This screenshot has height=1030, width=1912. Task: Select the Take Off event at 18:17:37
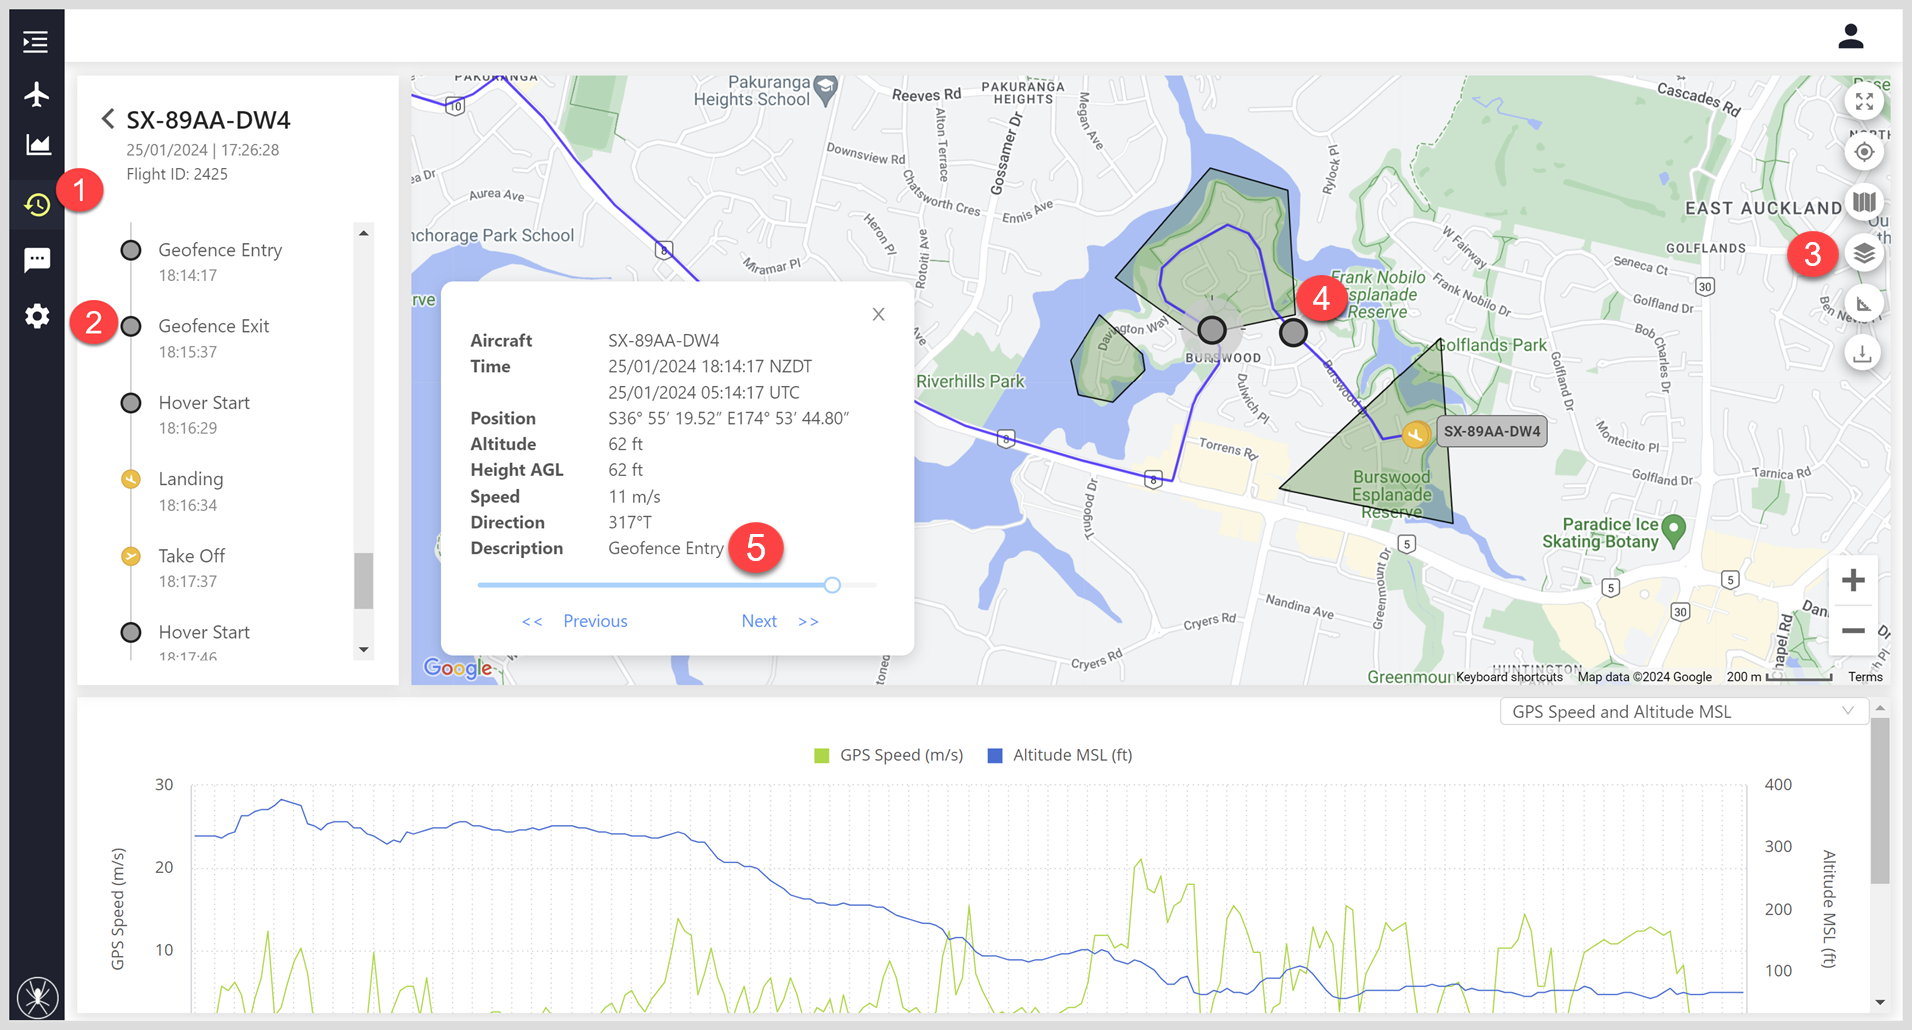(x=192, y=567)
